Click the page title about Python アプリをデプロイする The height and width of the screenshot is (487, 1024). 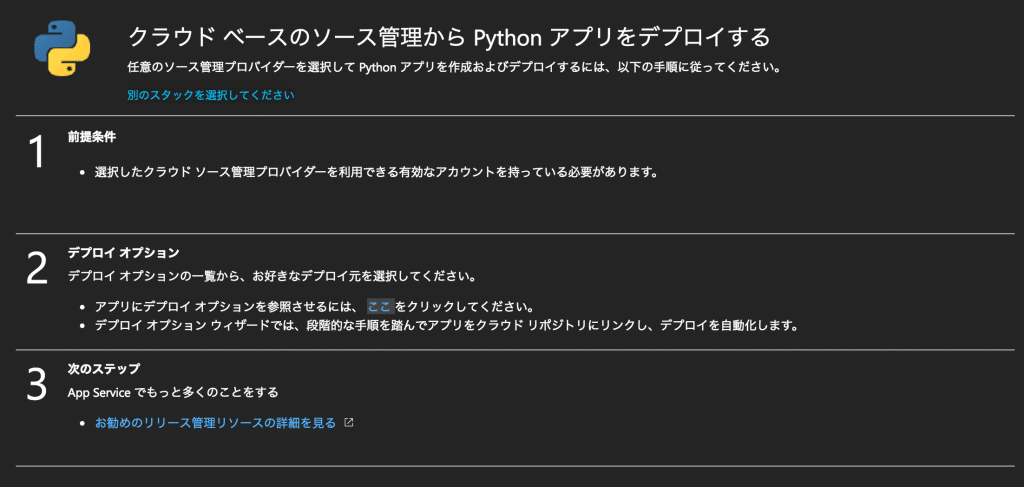449,37
